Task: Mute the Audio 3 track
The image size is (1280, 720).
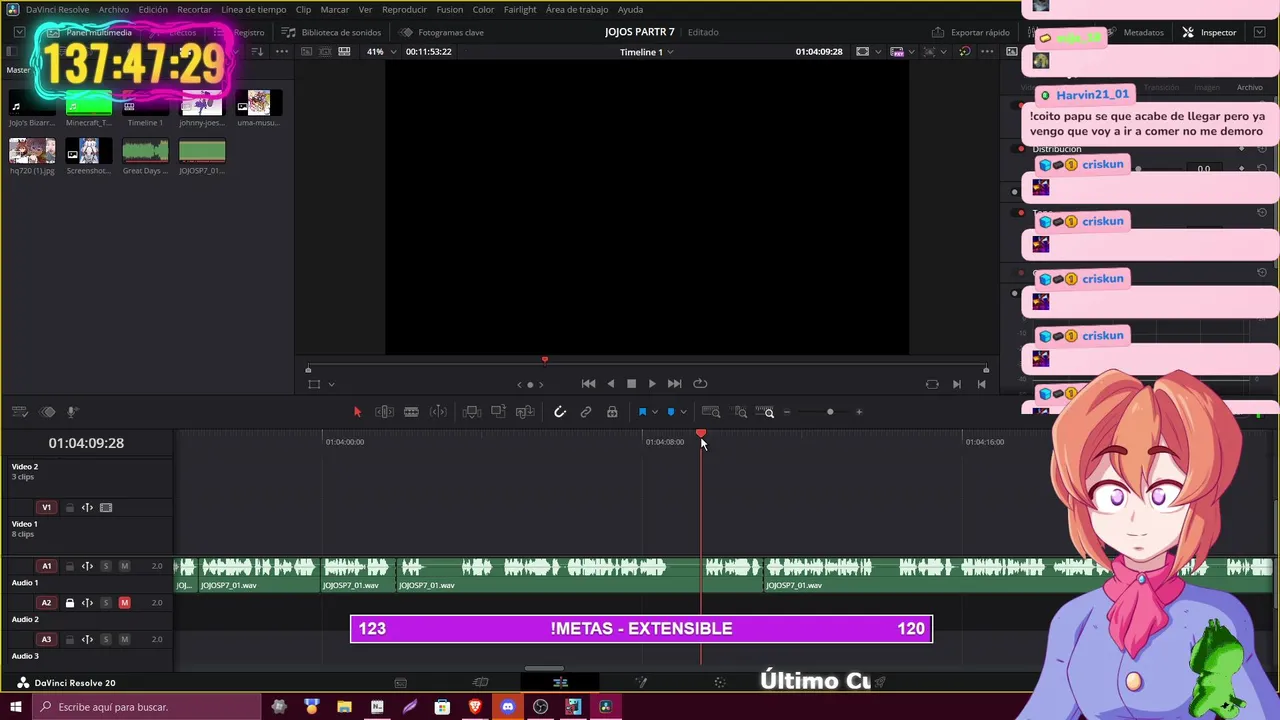Action: [x=124, y=639]
